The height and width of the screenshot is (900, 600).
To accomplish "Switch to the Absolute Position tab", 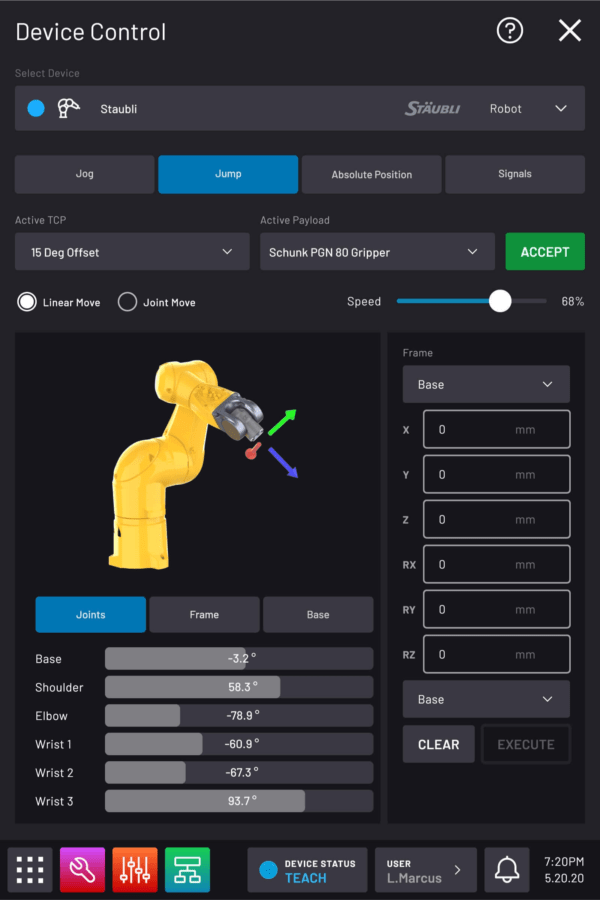I will pos(371,174).
